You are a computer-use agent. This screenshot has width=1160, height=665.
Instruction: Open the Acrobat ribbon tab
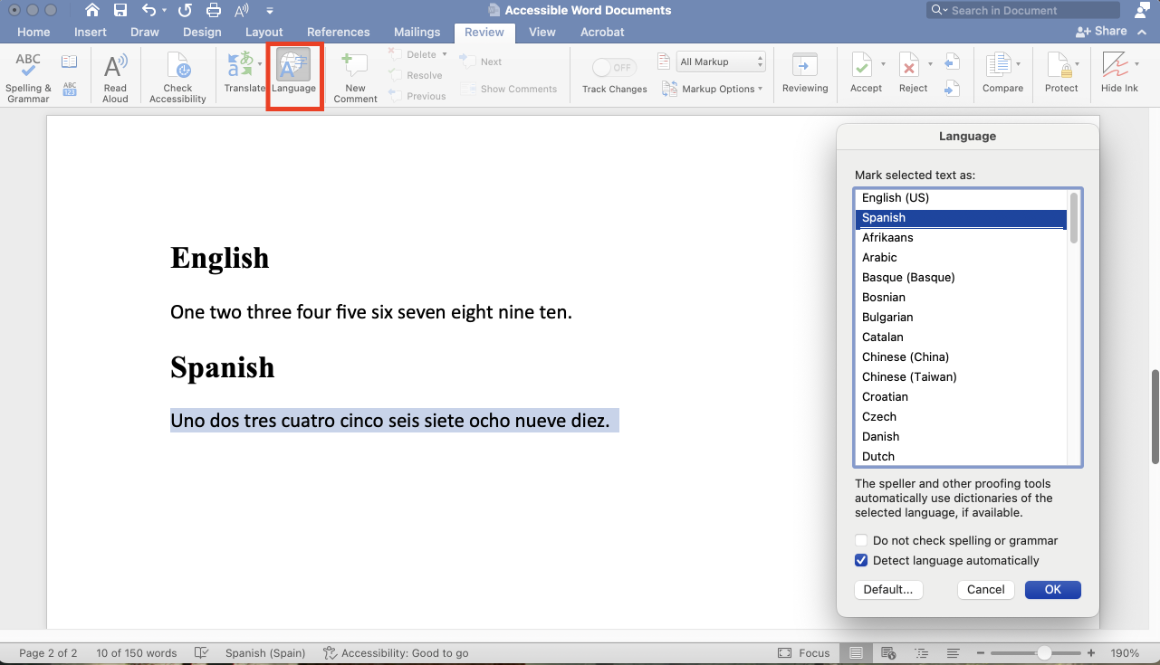point(601,31)
